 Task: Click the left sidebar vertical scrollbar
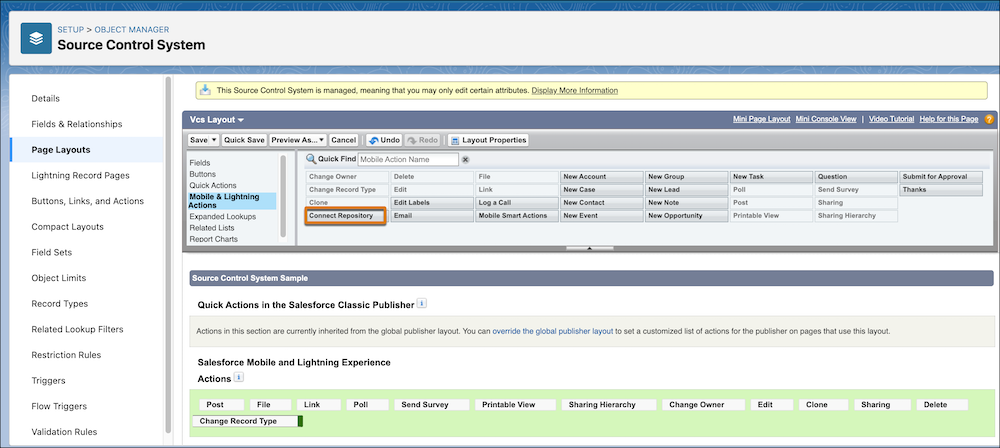click(x=168, y=255)
